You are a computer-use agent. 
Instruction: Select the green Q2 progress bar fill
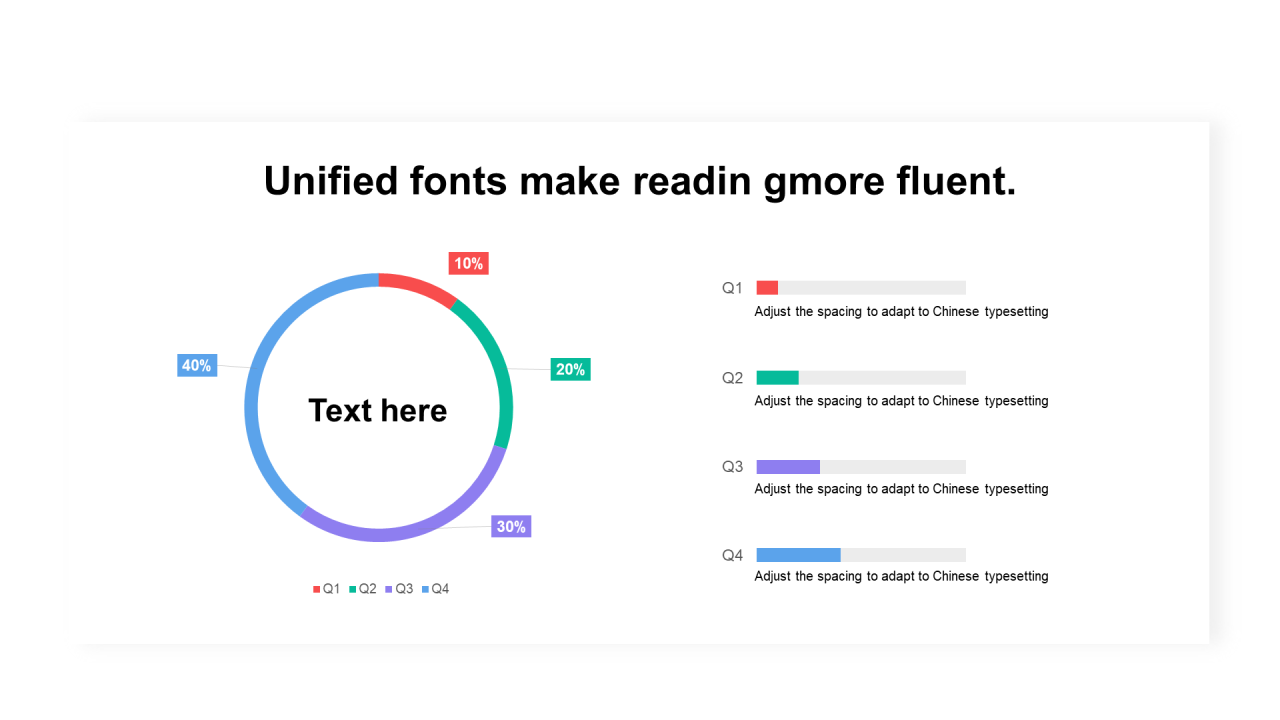point(777,378)
